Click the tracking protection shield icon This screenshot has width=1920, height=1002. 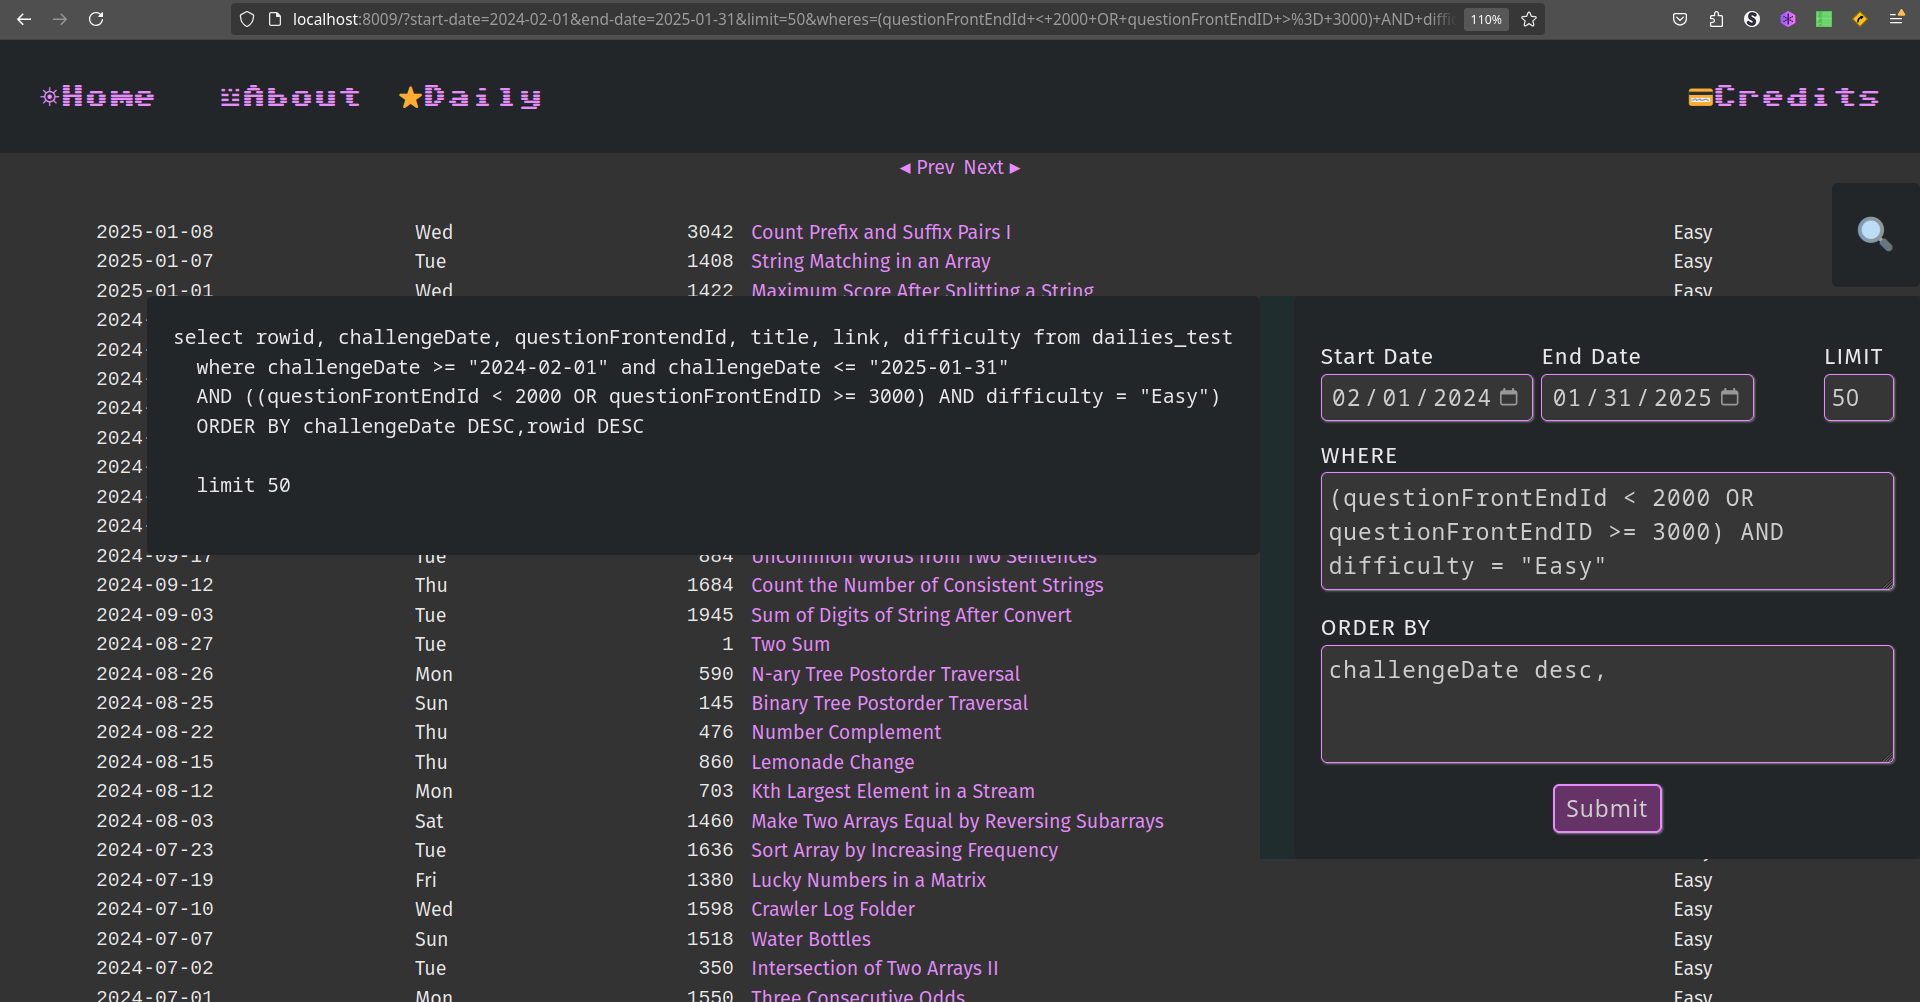click(x=247, y=19)
